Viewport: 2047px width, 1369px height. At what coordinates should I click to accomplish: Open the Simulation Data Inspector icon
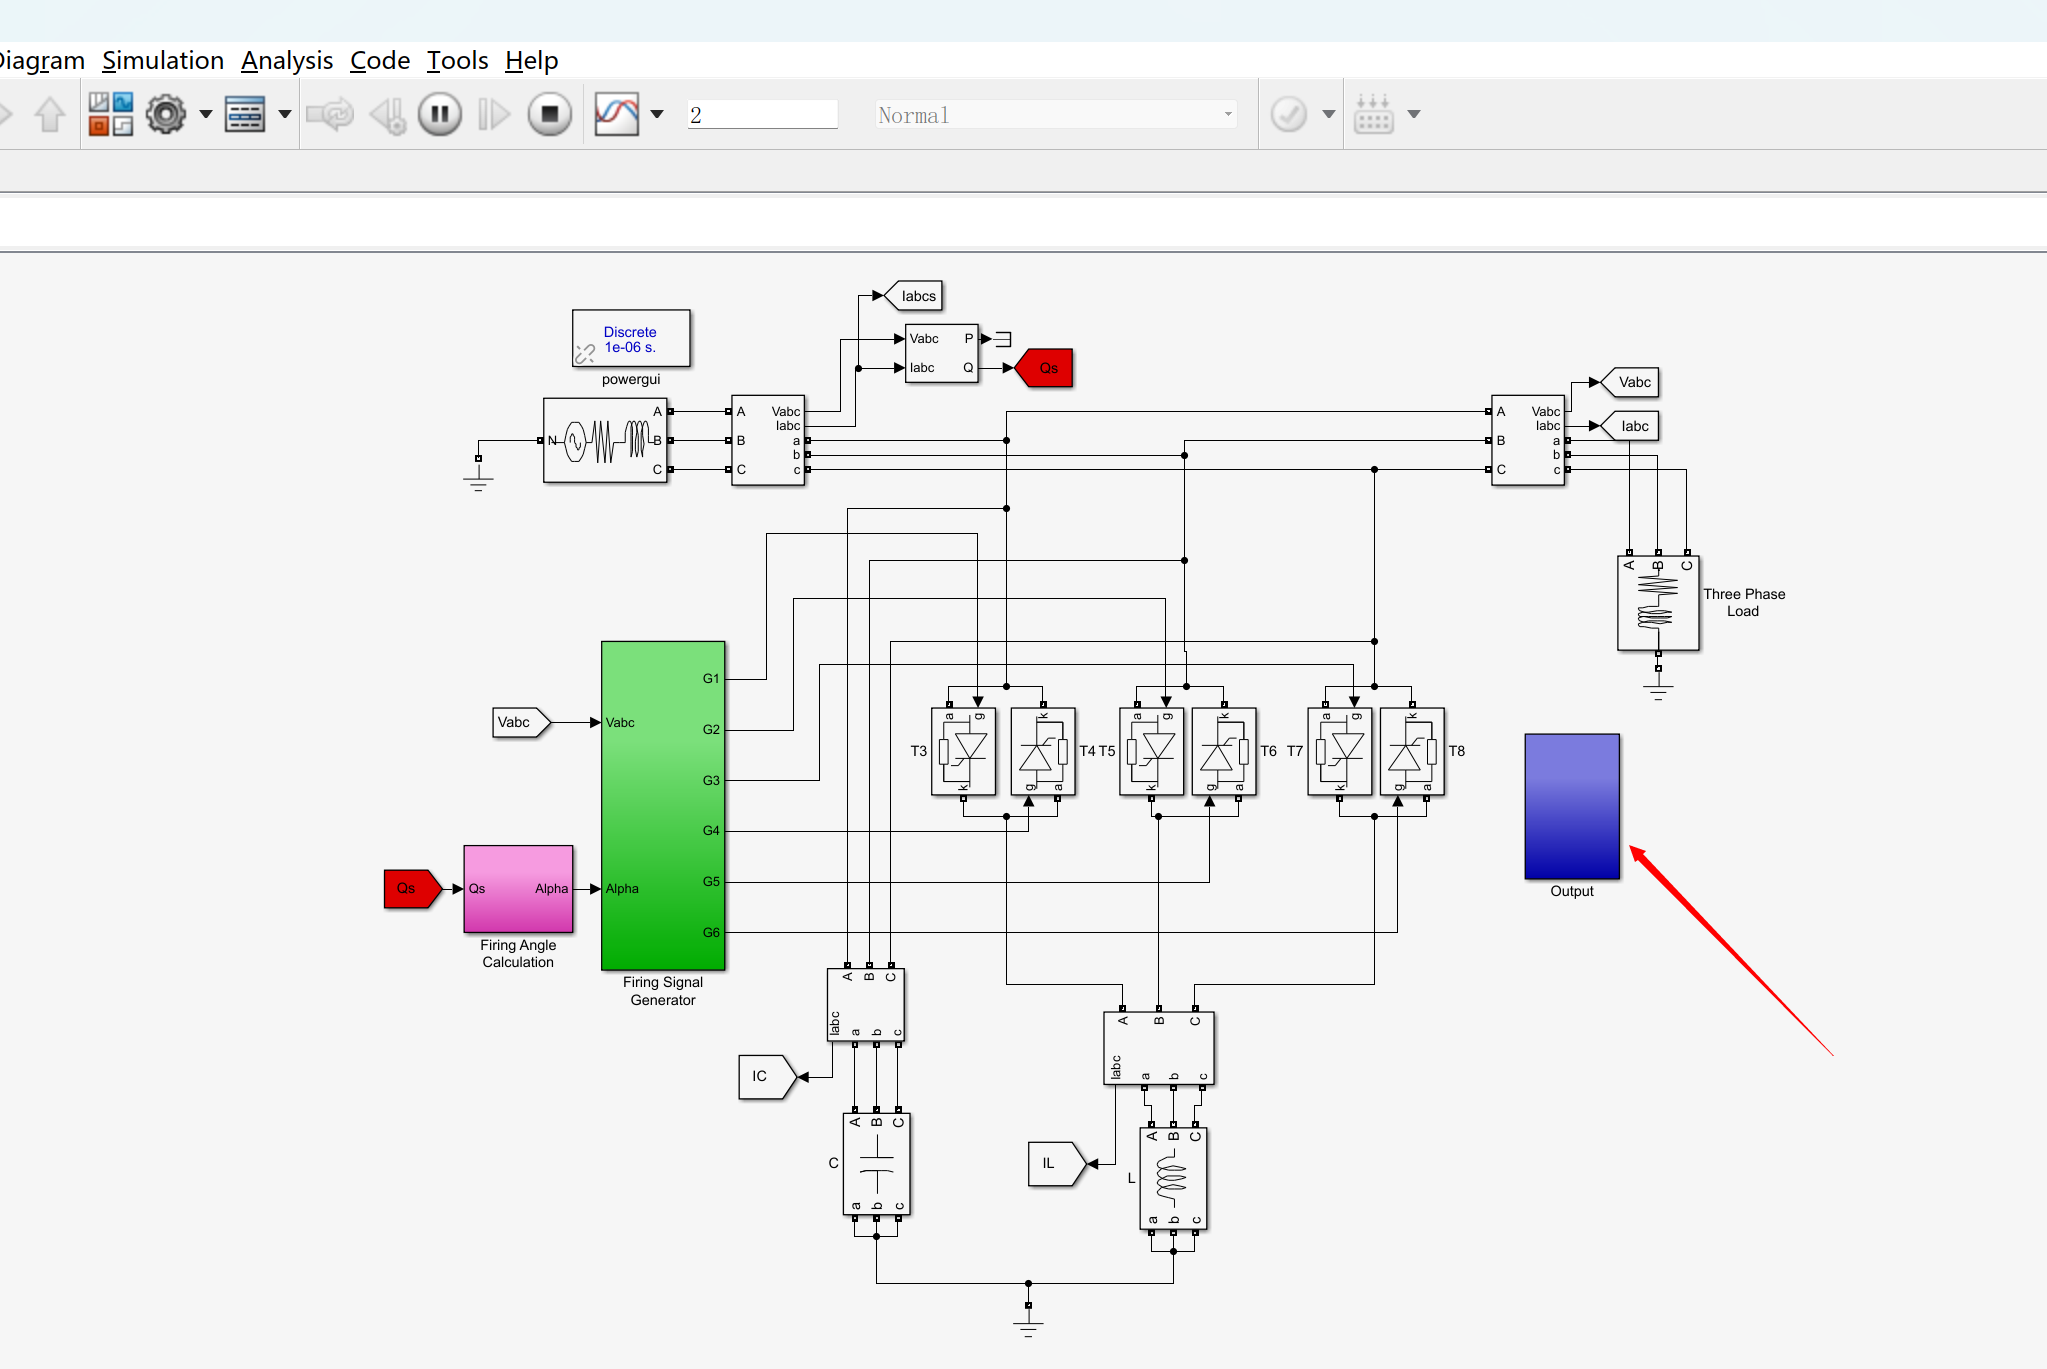point(617,114)
